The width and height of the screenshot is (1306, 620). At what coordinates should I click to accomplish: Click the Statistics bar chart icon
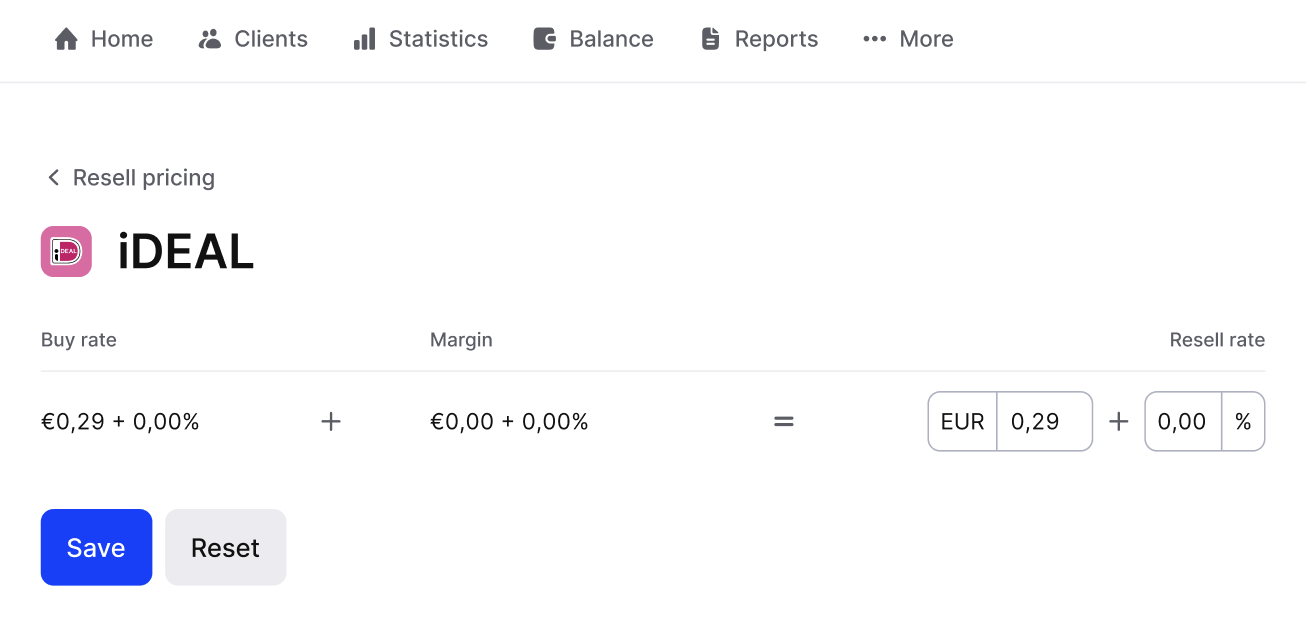click(364, 39)
